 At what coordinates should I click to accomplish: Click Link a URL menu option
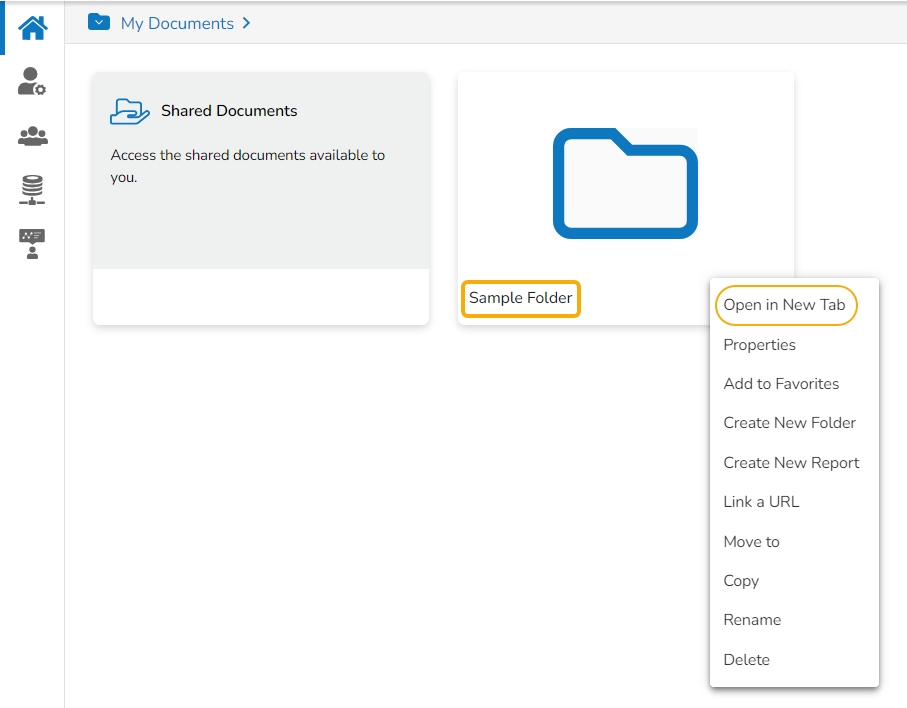[761, 502]
